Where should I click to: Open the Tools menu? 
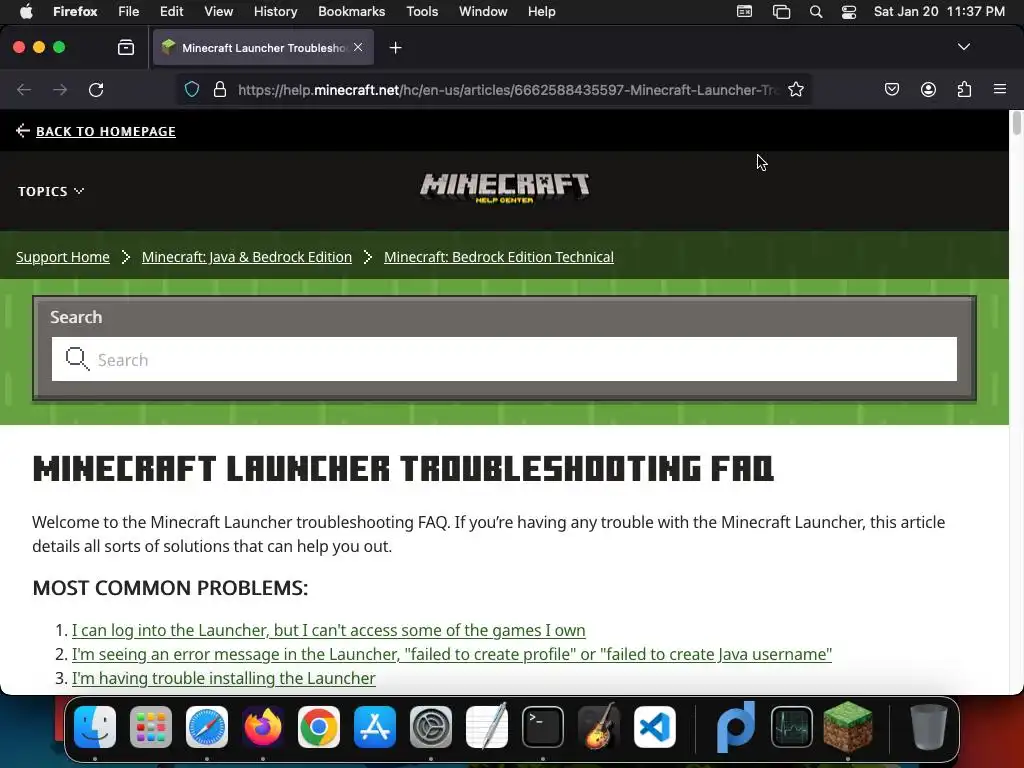(x=422, y=12)
